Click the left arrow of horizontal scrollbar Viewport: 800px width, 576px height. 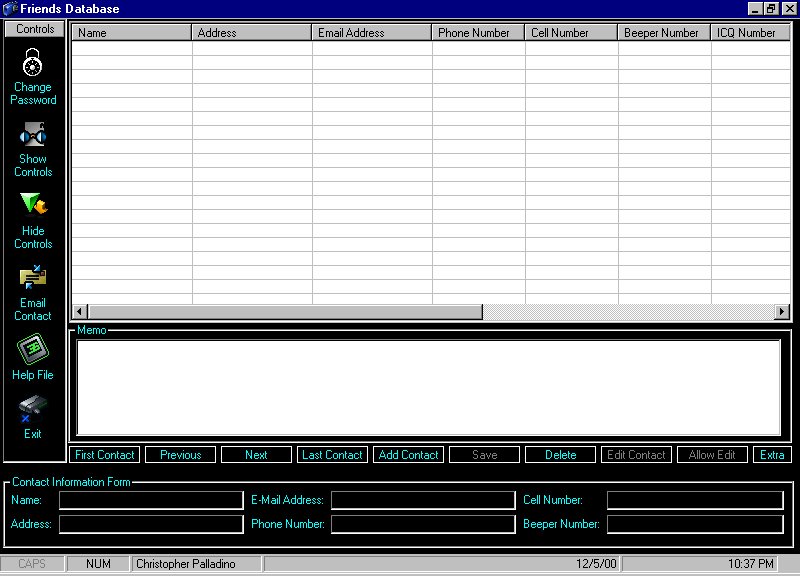pyautogui.click(x=80, y=311)
